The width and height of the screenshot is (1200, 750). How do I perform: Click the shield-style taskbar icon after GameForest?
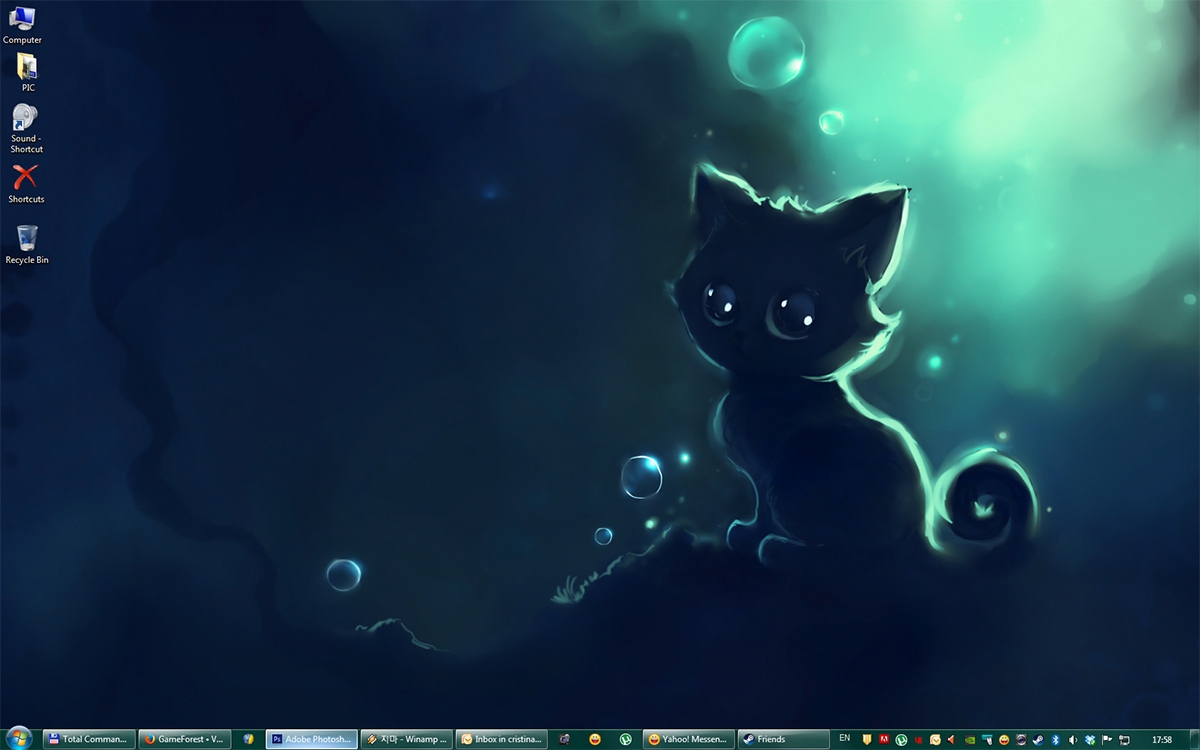tap(249, 739)
